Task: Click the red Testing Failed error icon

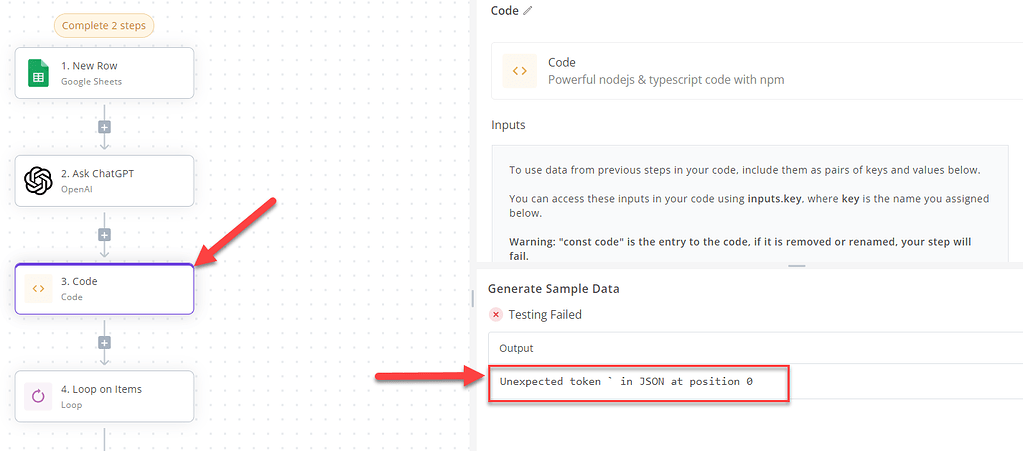Action: pos(495,315)
